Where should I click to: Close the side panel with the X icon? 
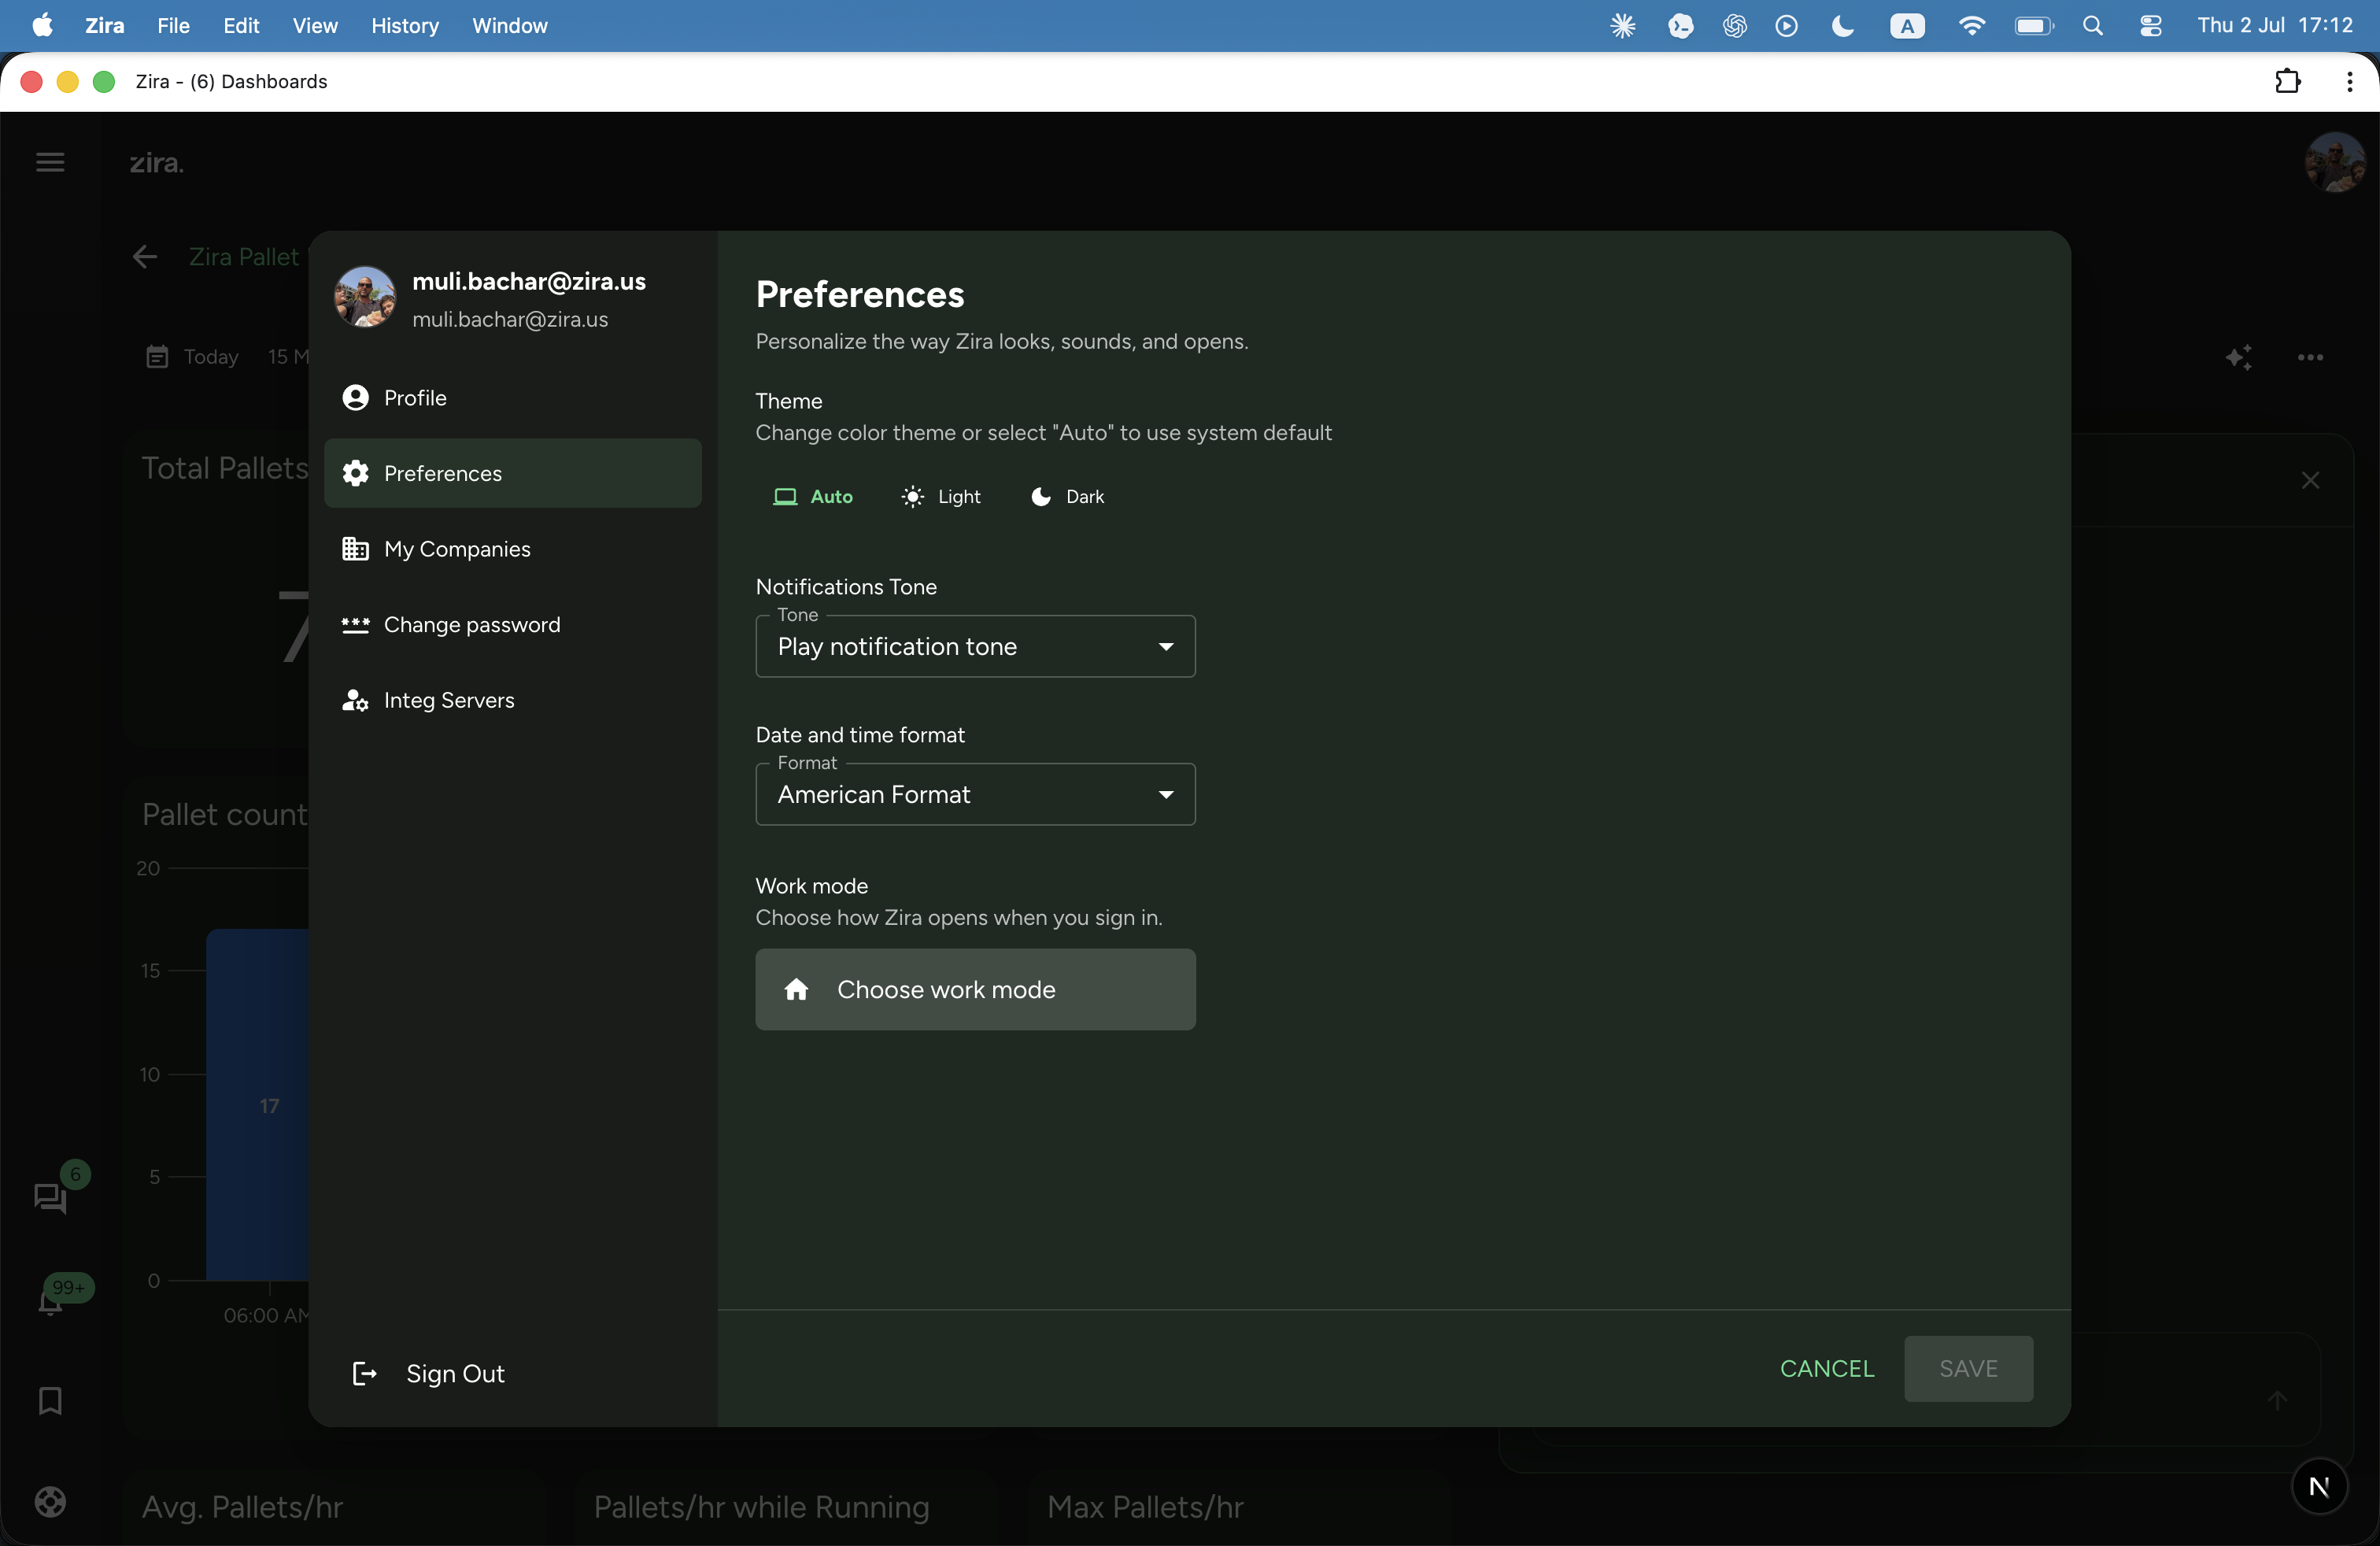click(x=2310, y=480)
